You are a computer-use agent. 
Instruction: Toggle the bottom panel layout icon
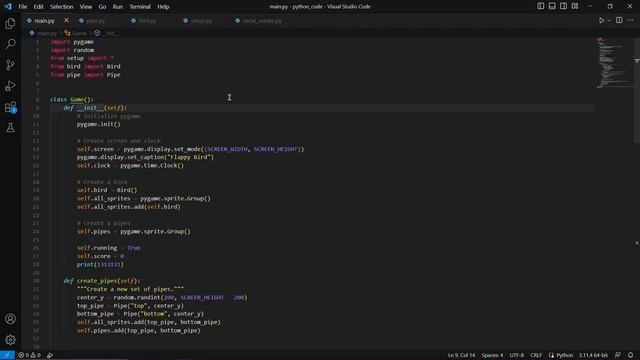coord(552,6)
